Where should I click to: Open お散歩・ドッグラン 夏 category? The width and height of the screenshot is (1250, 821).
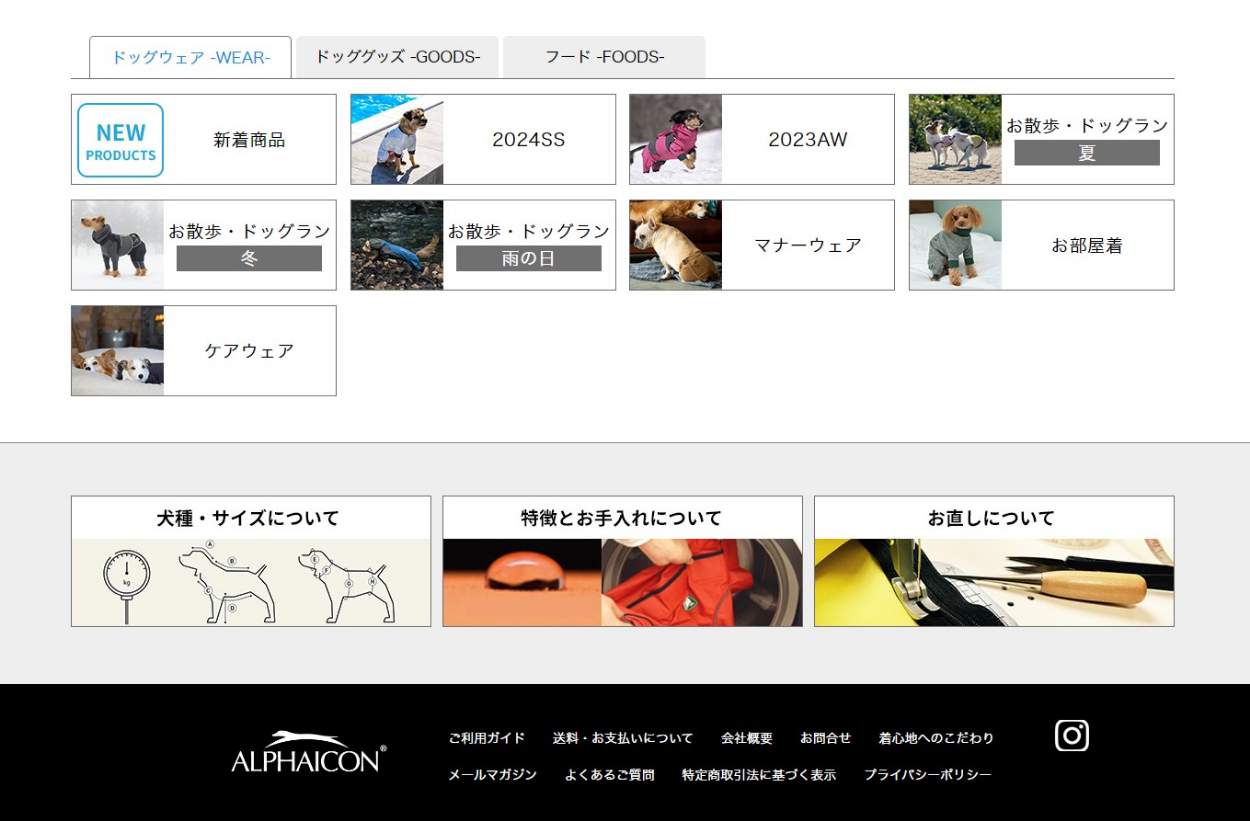click(x=1041, y=140)
